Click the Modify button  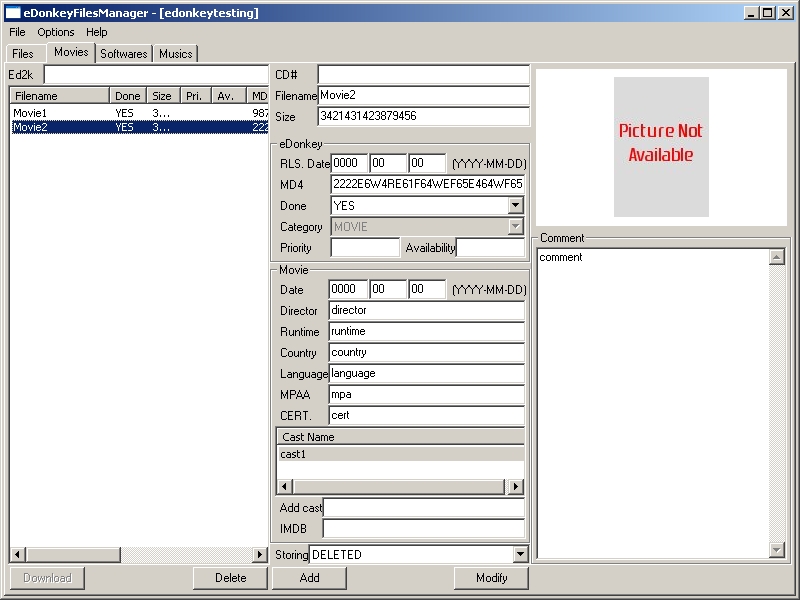click(491, 578)
